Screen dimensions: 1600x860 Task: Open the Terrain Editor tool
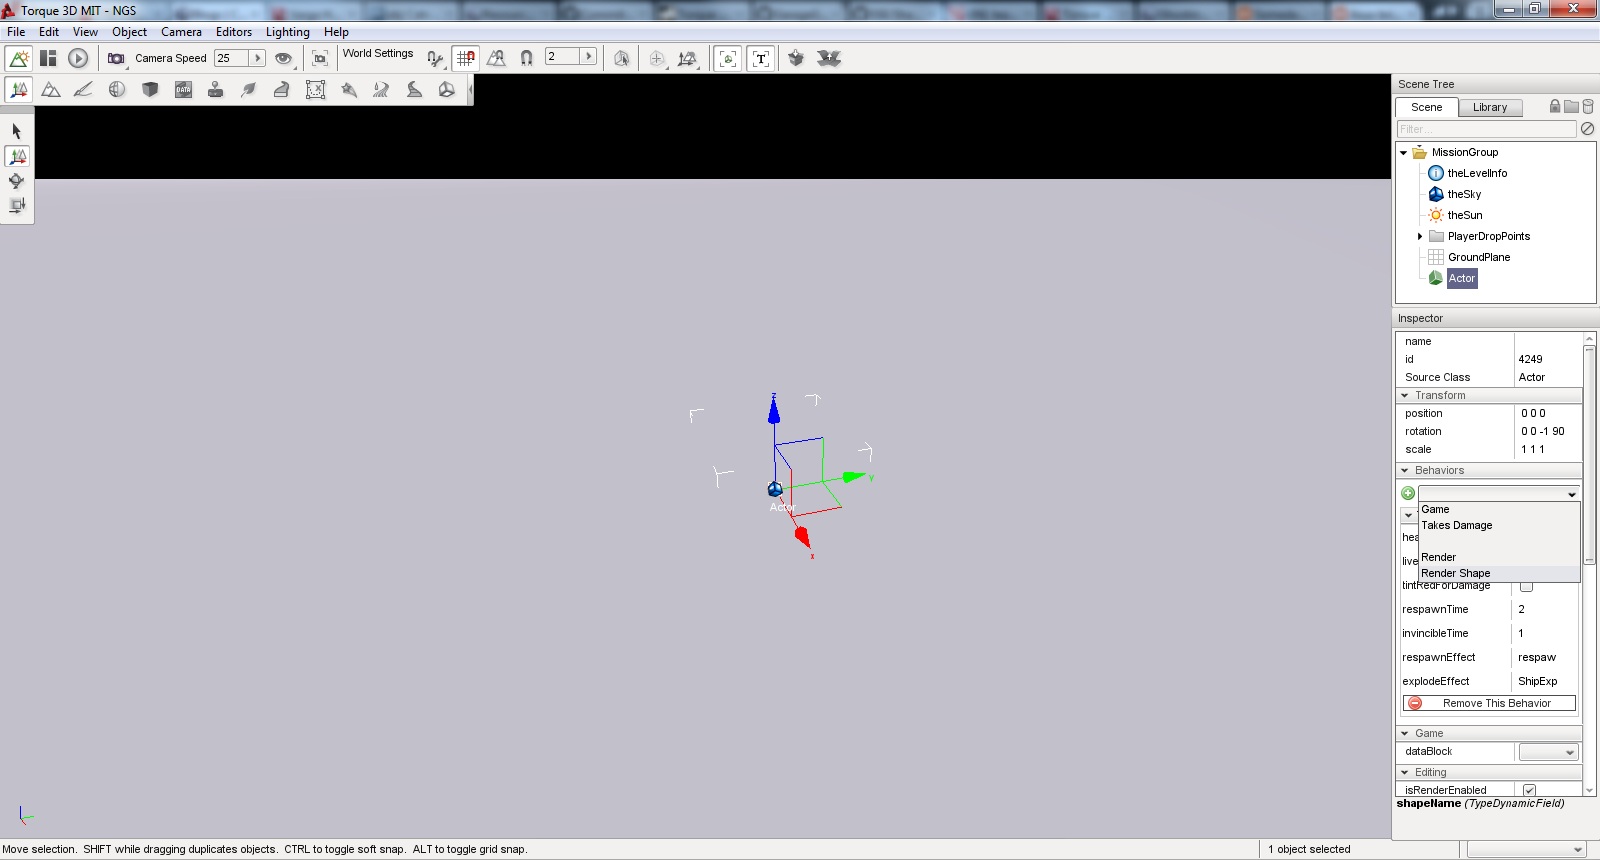[x=51, y=90]
